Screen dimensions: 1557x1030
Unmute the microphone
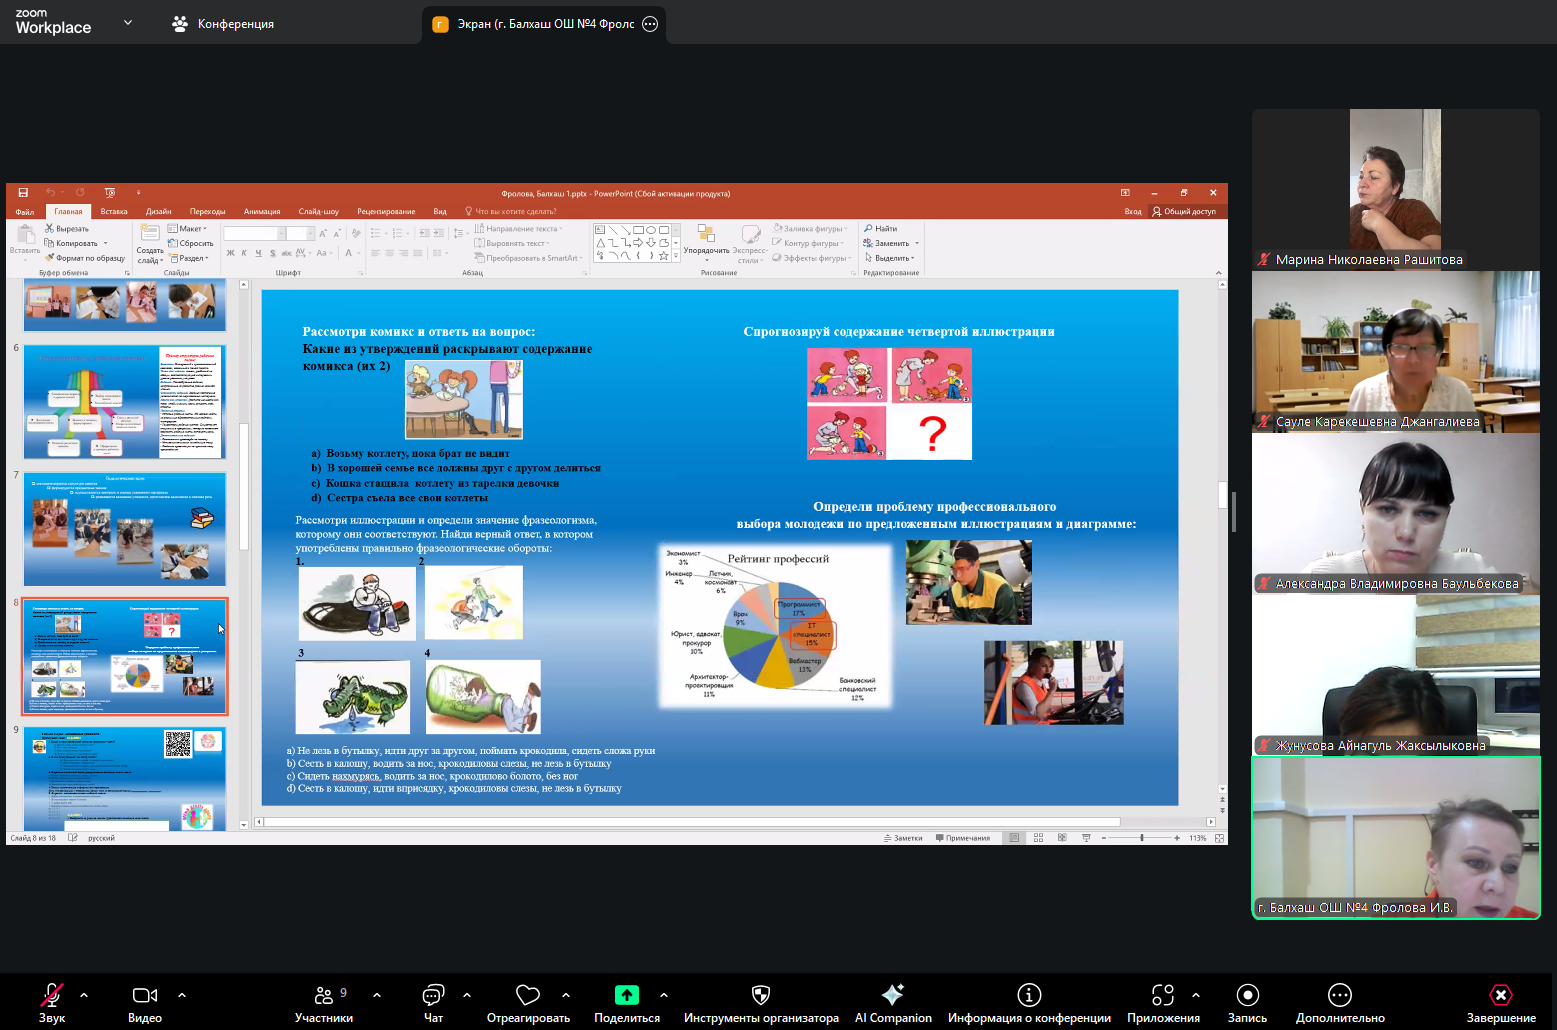[x=51, y=995]
